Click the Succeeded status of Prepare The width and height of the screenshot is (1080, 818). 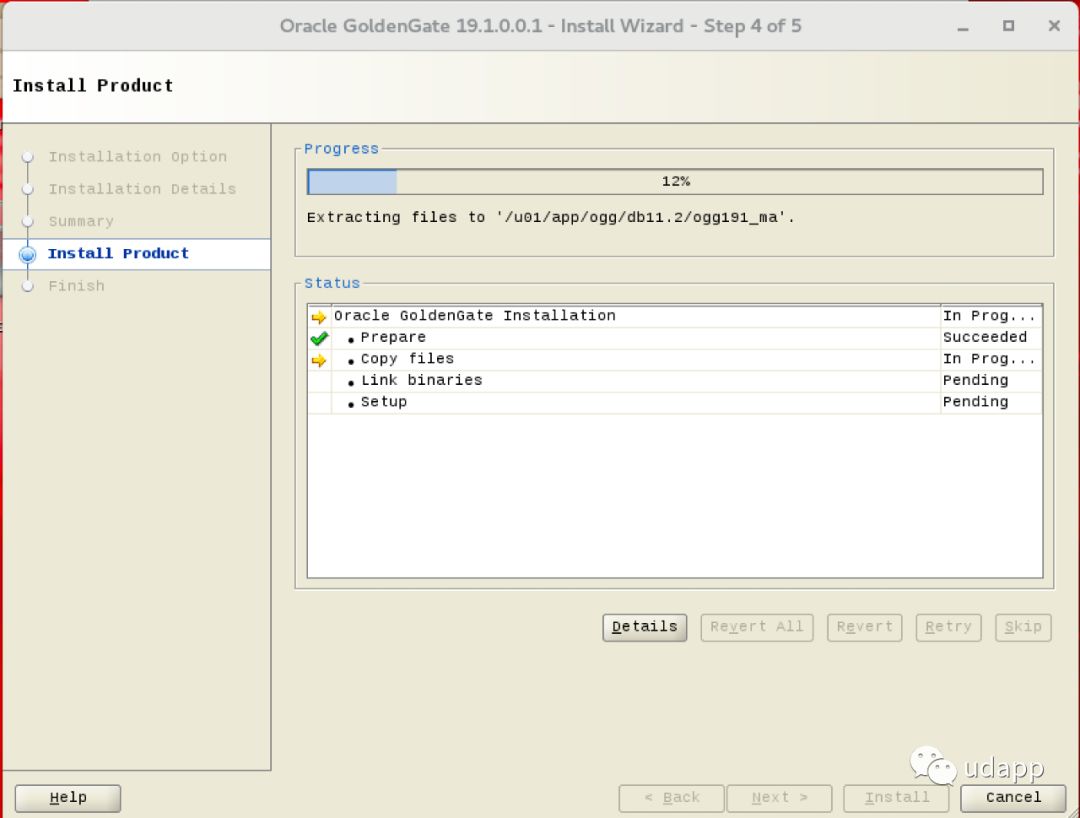tap(984, 338)
